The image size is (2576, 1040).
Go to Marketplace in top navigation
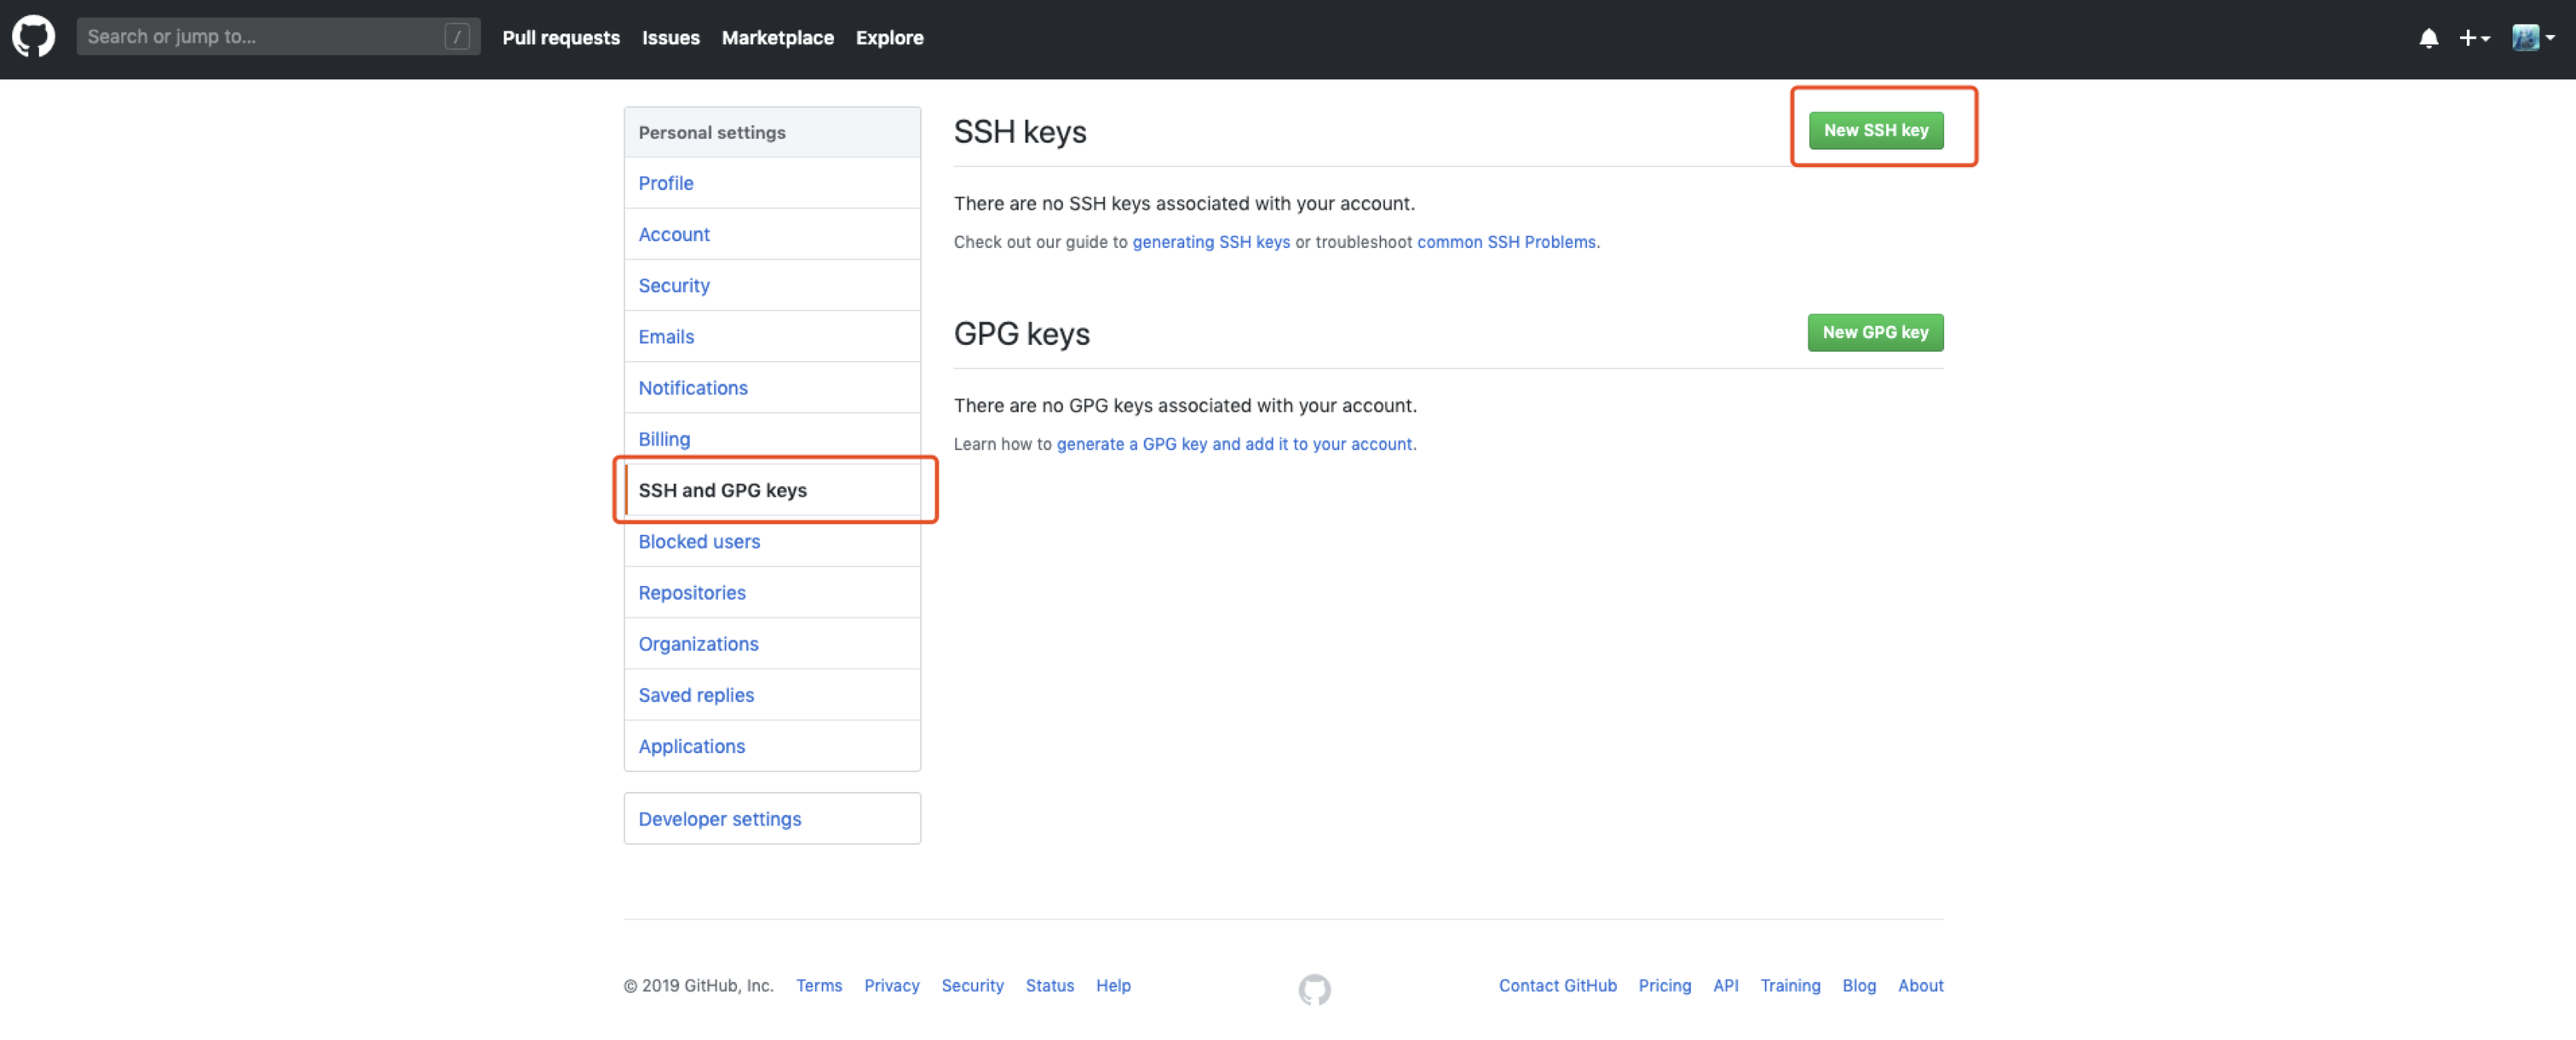pyautogui.click(x=777, y=38)
